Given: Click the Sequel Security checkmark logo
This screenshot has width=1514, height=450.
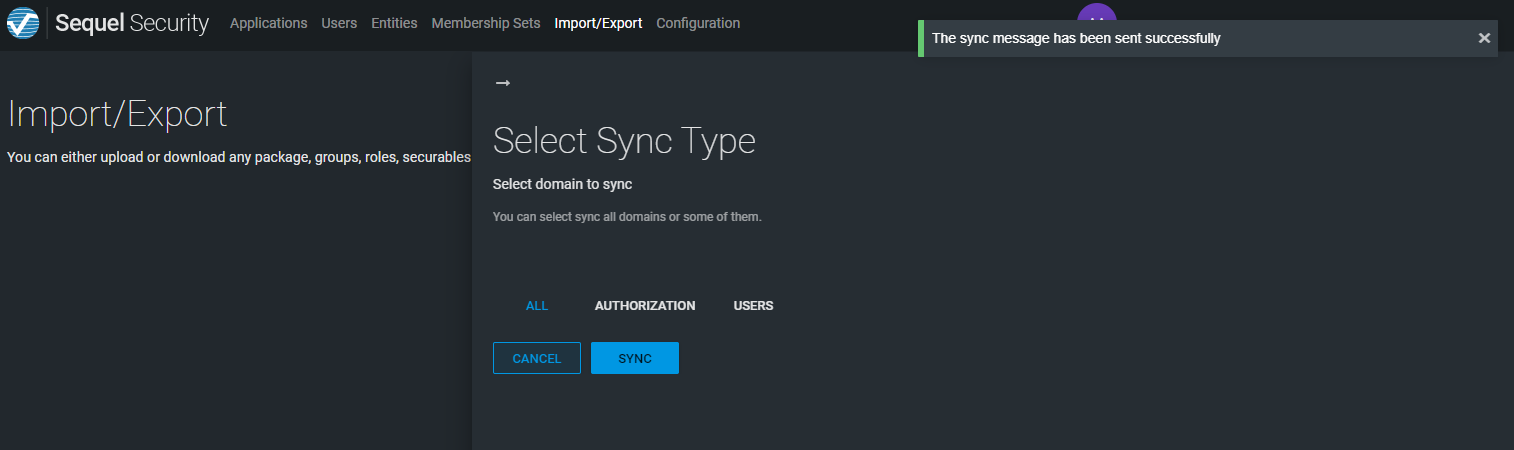Looking at the screenshot, I should coord(23,23).
